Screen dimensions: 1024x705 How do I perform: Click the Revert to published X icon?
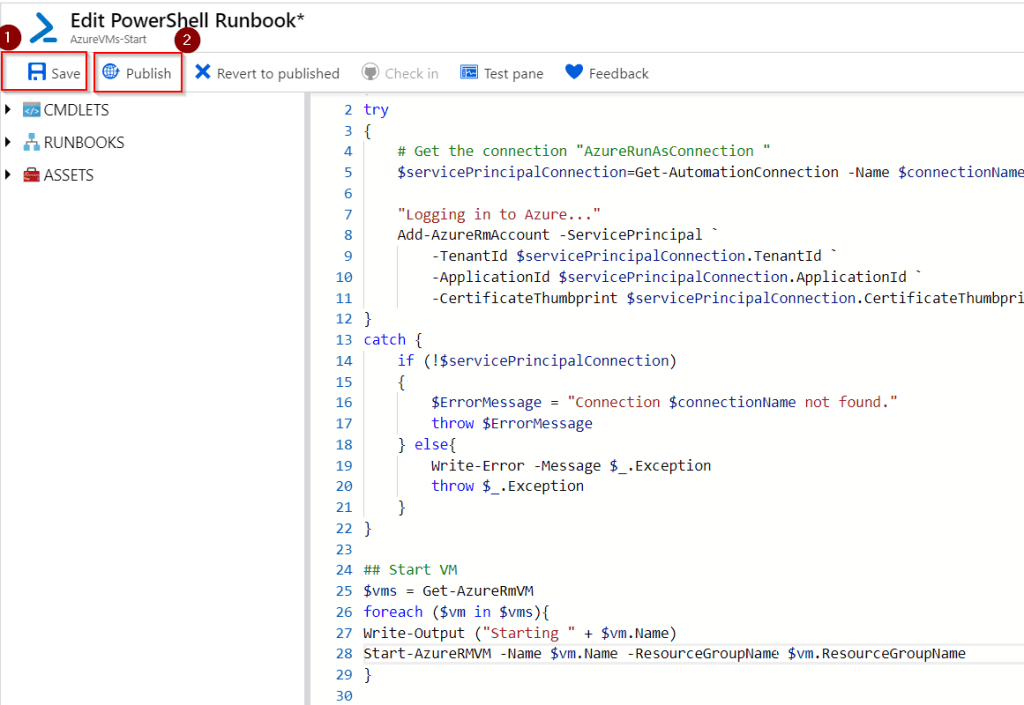pos(202,72)
